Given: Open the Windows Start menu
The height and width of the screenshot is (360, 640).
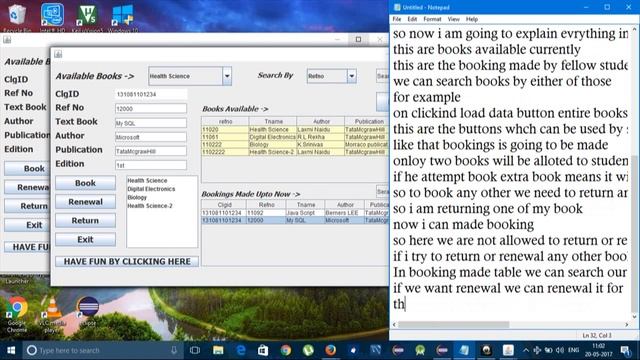Looking at the screenshot, I should [x=11, y=350].
